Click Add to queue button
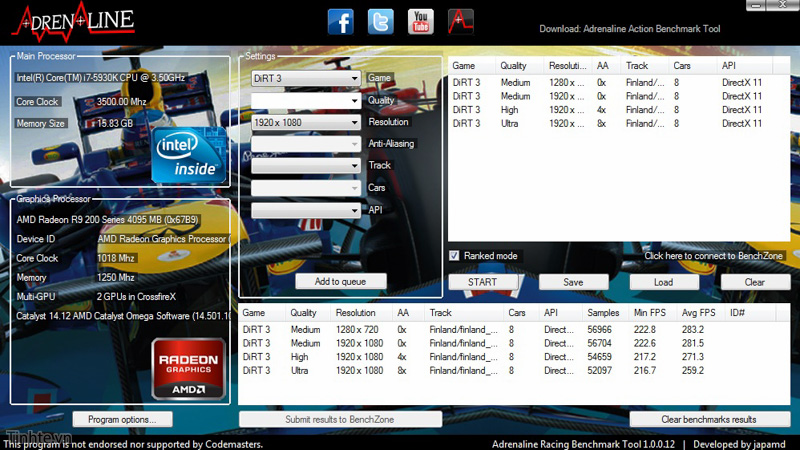This screenshot has width=800, height=450. [x=340, y=282]
